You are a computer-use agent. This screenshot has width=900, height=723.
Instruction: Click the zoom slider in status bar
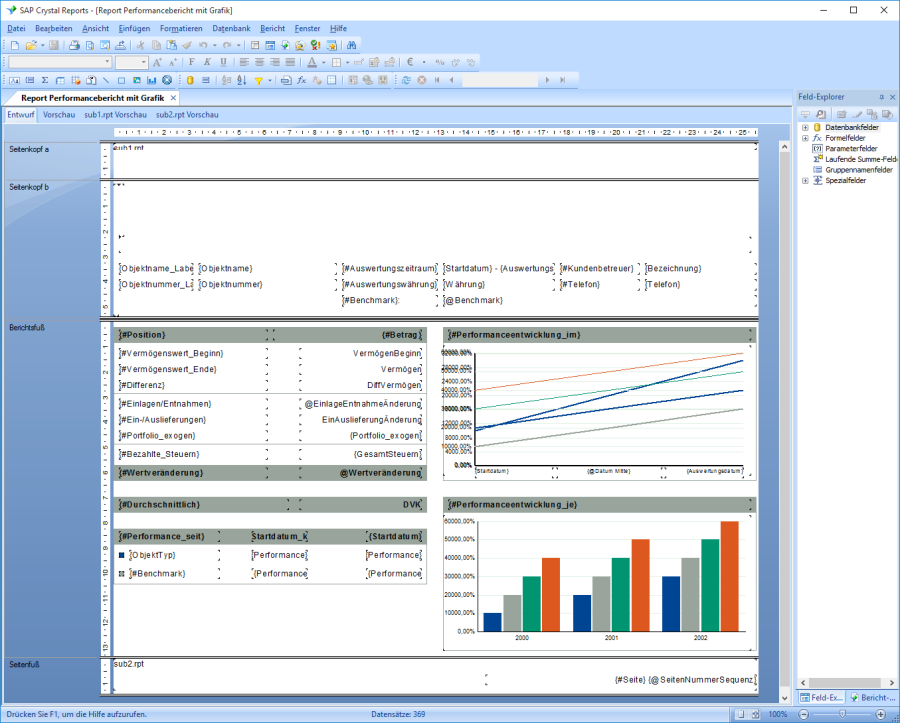tap(842, 715)
